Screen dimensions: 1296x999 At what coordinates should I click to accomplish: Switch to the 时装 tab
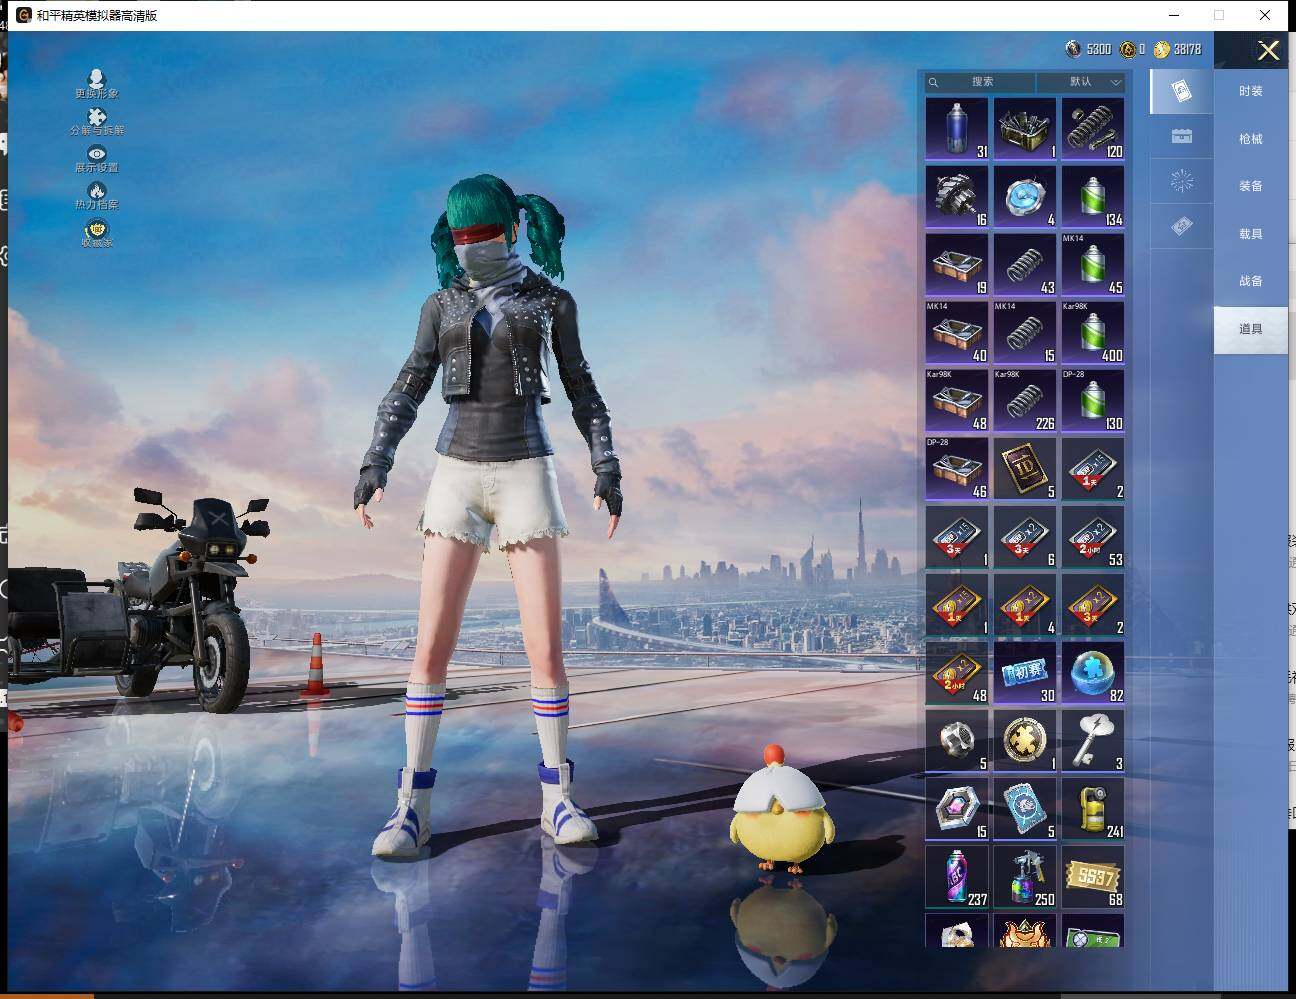(1250, 91)
